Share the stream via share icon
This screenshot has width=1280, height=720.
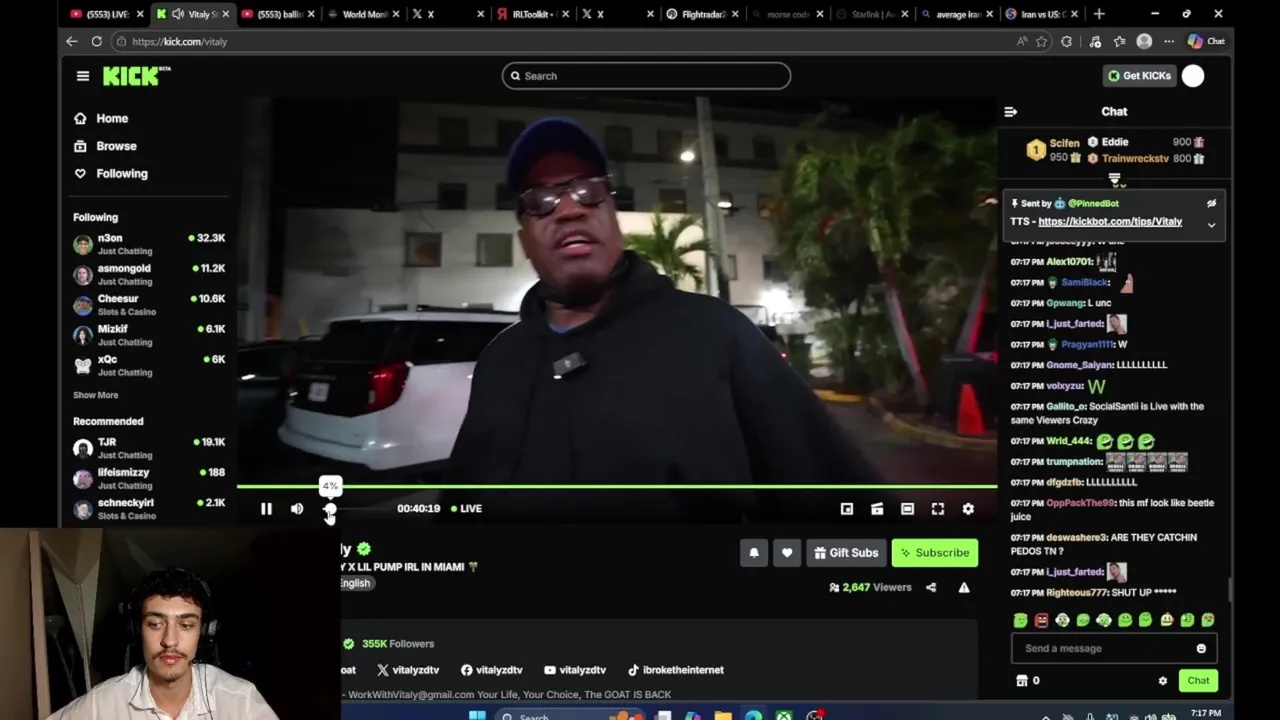(x=931, y=588)
